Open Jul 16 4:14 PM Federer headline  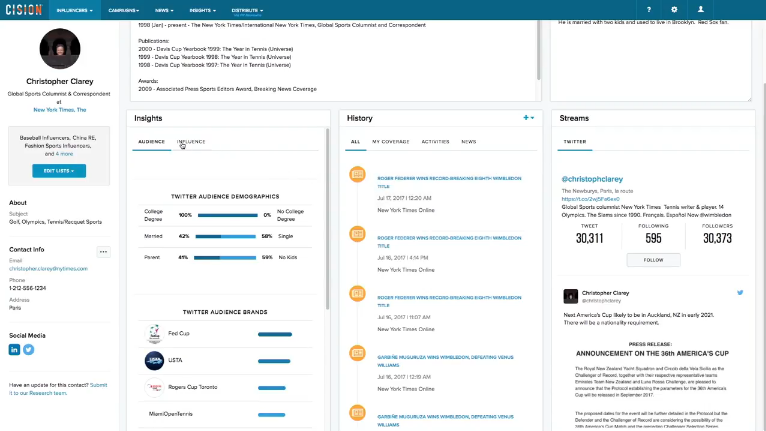click(x=449, y=242)
